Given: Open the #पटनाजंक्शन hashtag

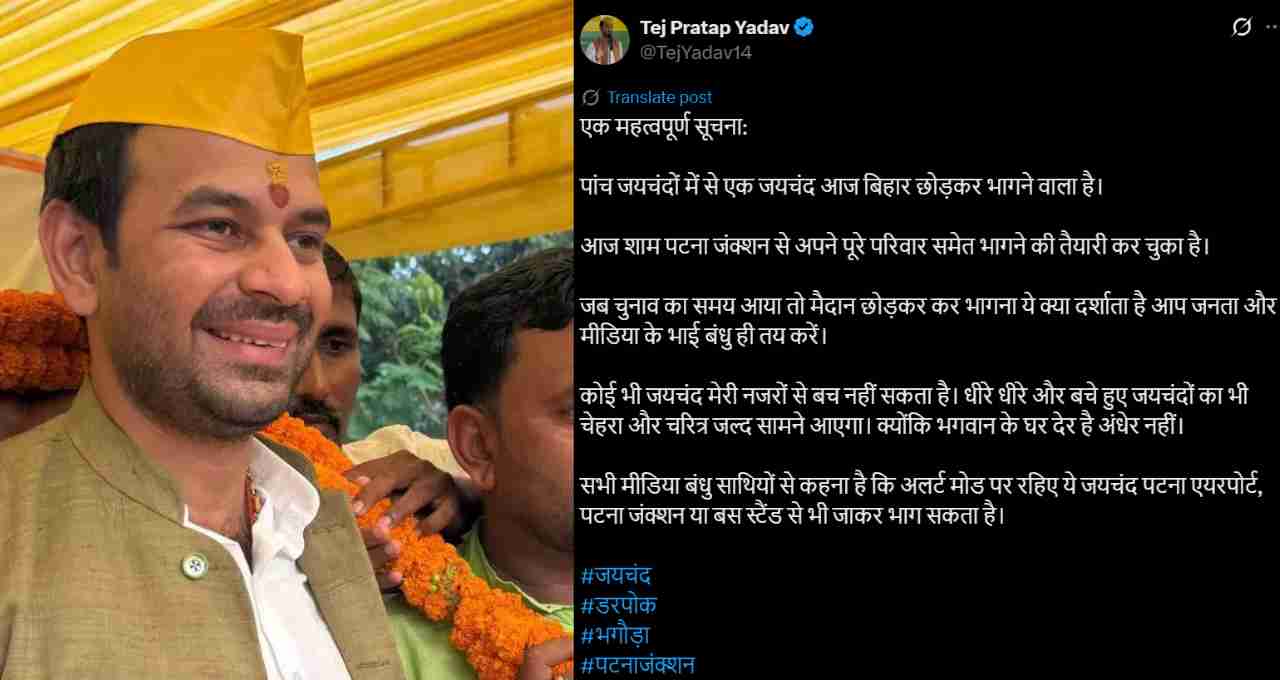Looking at the screenshot, I should 637,664.
